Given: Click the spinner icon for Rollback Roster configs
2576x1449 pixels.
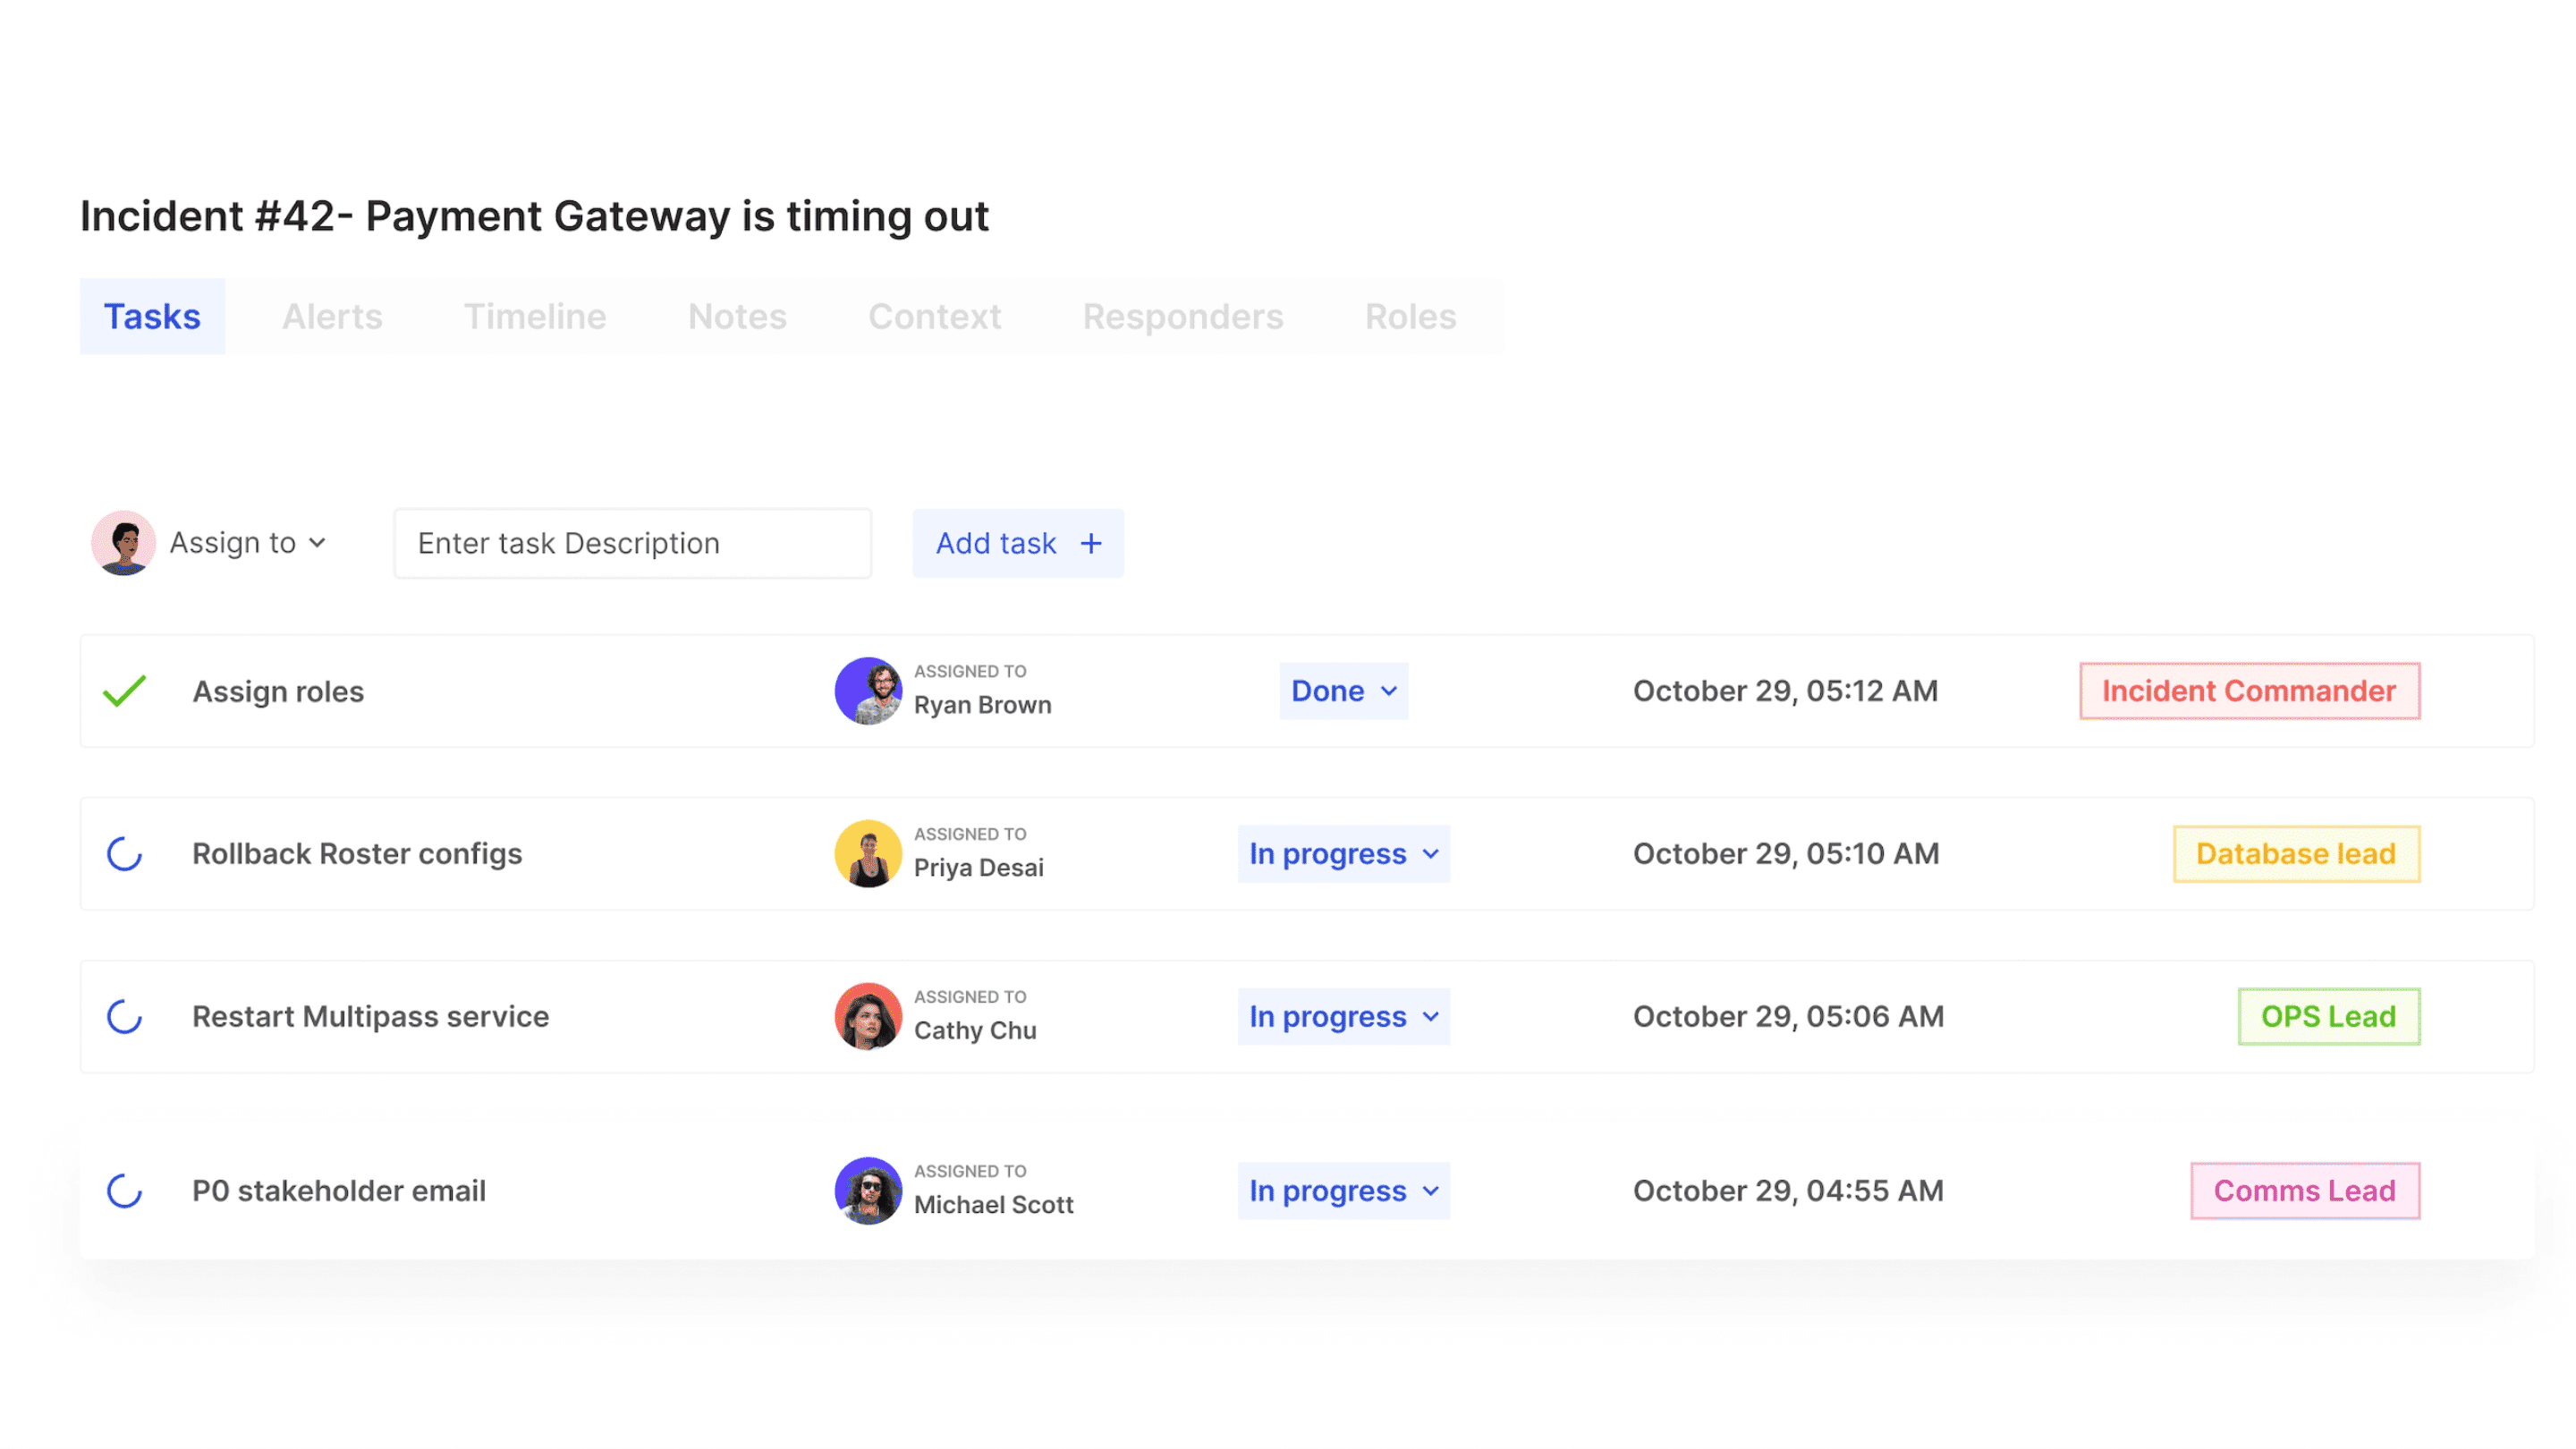Looking at the screenshot, I should [x=125, y=854].
